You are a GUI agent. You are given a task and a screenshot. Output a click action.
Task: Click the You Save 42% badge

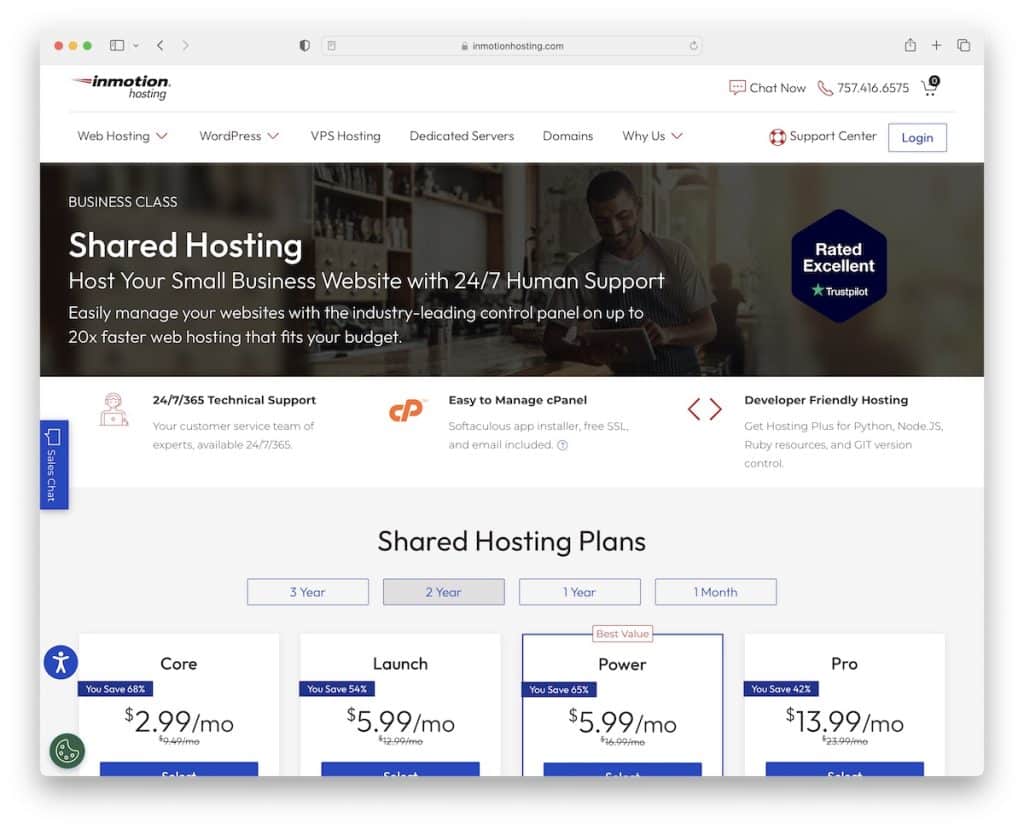click(x=780, y=689)
